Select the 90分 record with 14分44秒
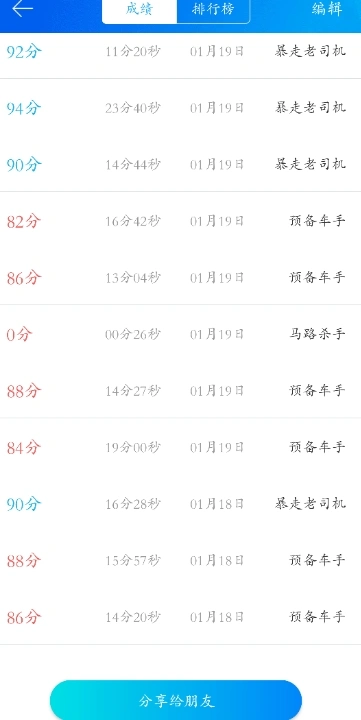This screenshot has width=361, height=720. [180, 164]
